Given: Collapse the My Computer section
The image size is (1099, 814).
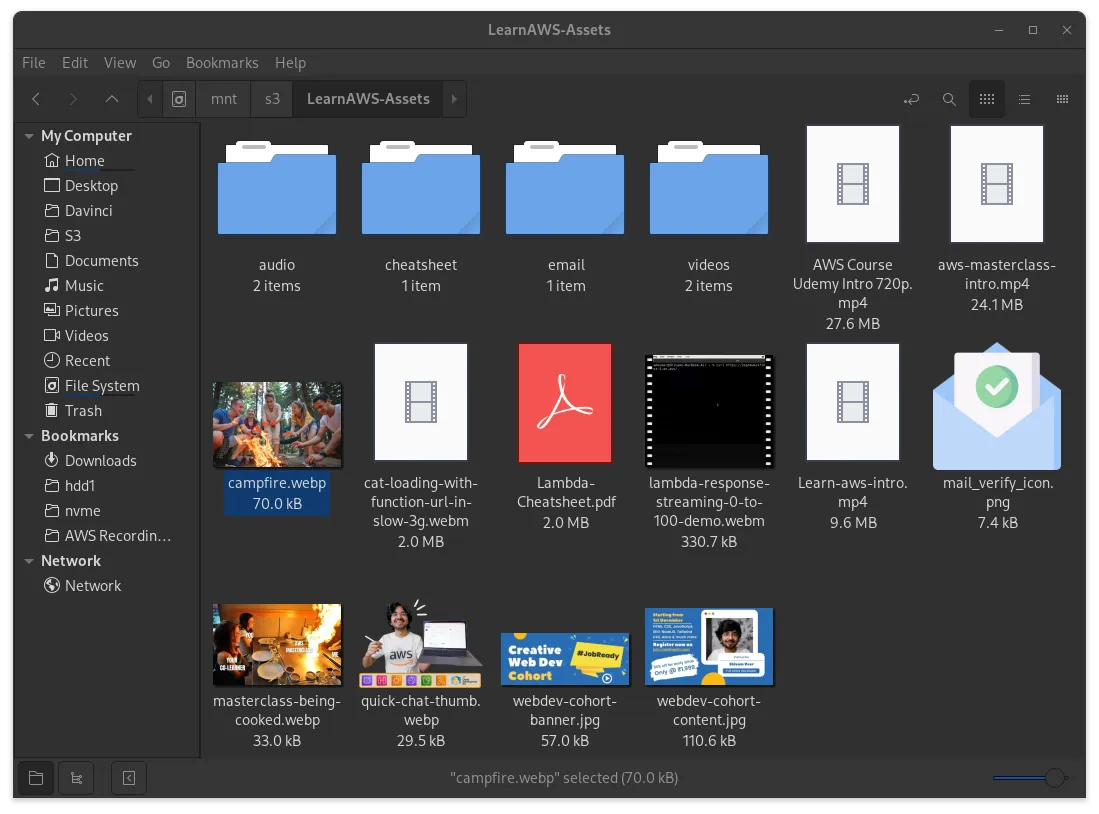Looking at the screenshot, I should [x=29, y=136].
